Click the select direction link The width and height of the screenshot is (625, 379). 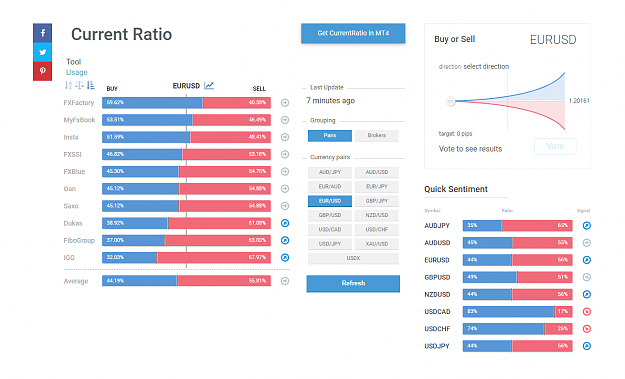click(x=486, y=67)
